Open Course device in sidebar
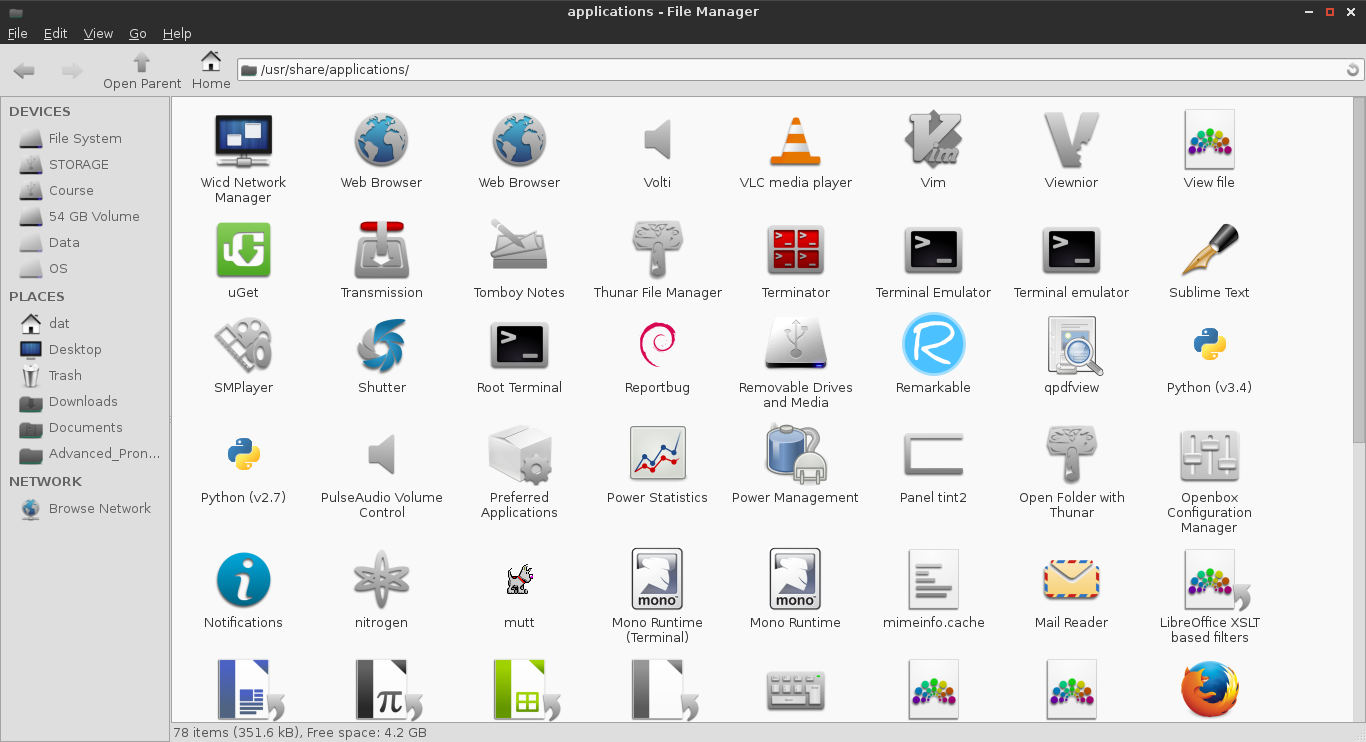The image size is (1366, 742). tap(85, 190)
